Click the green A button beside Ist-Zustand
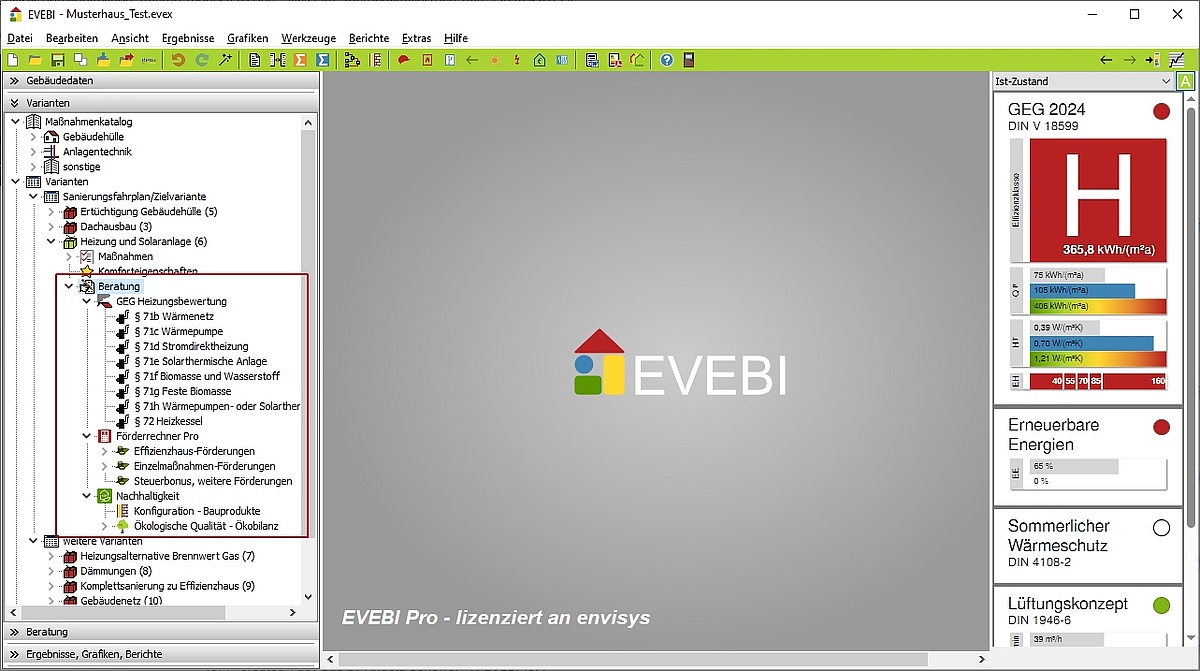This screenshot has width=1200, height=671. pos(1186,81)
